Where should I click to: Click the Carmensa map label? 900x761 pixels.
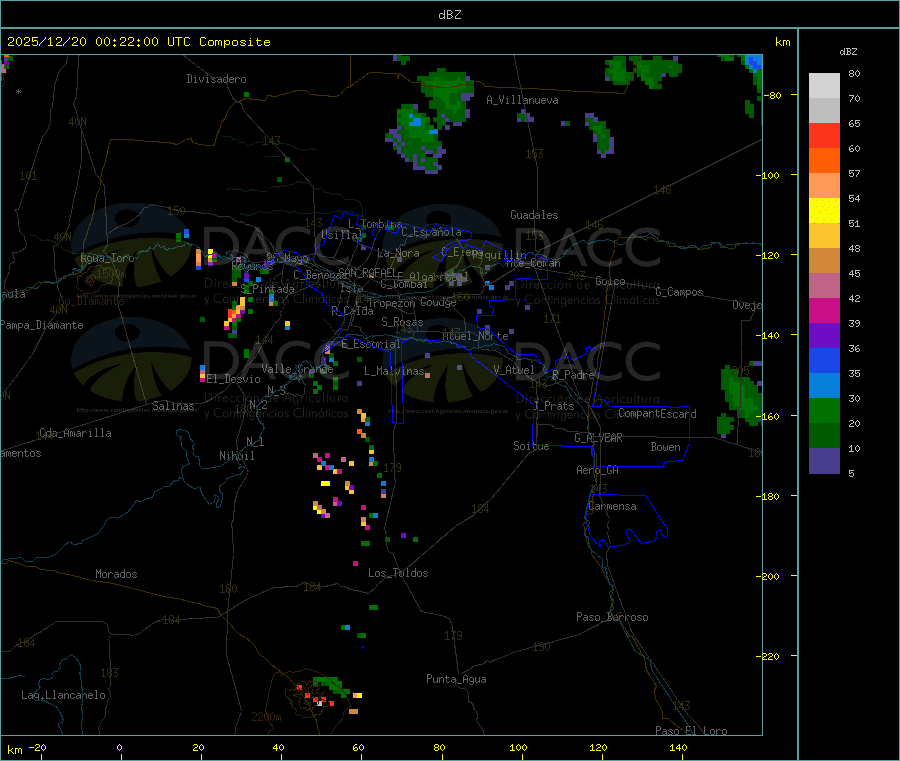coord(612,506)
